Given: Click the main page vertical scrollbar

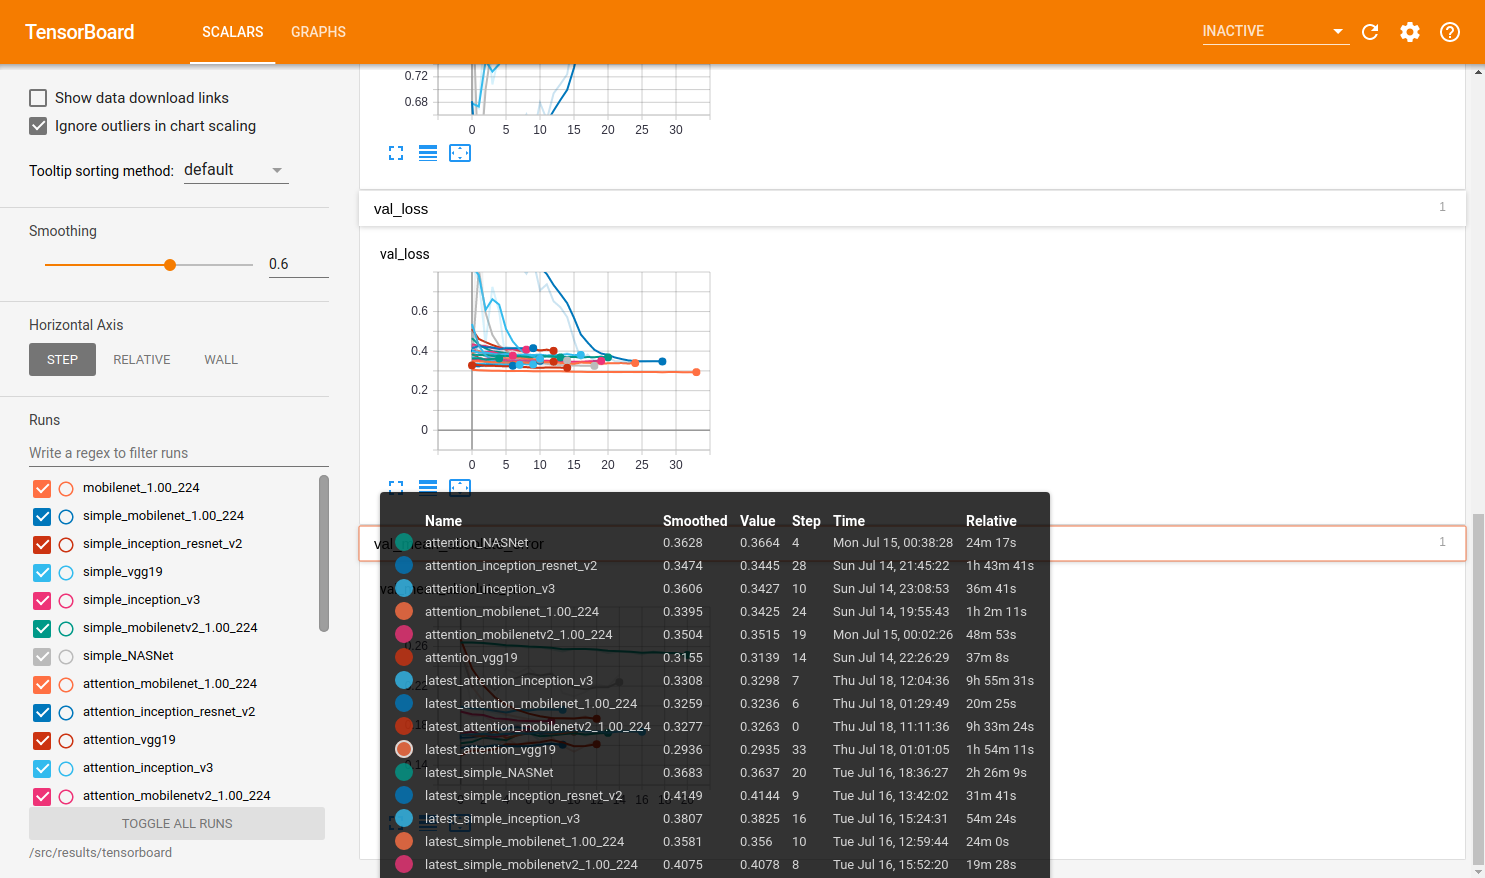Looking at the screenshot, I should click(1478, 690).
